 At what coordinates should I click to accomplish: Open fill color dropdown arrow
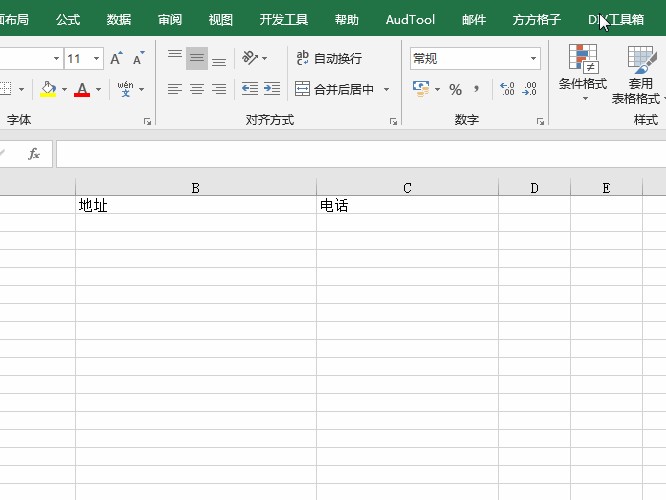[65, 89]
